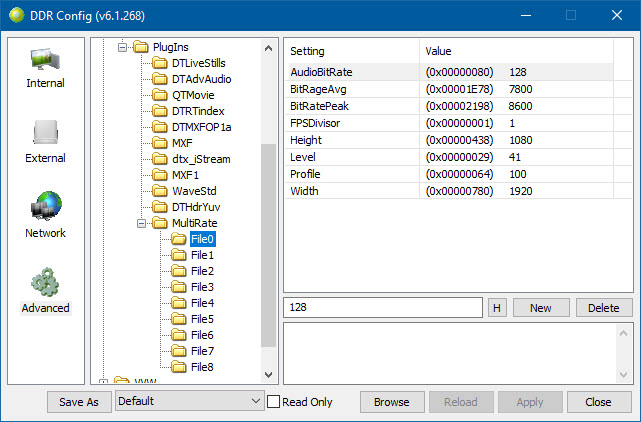Screen dimensions: 641x422
Task: Select the File7 folder icon
Action: coord(179,351)
